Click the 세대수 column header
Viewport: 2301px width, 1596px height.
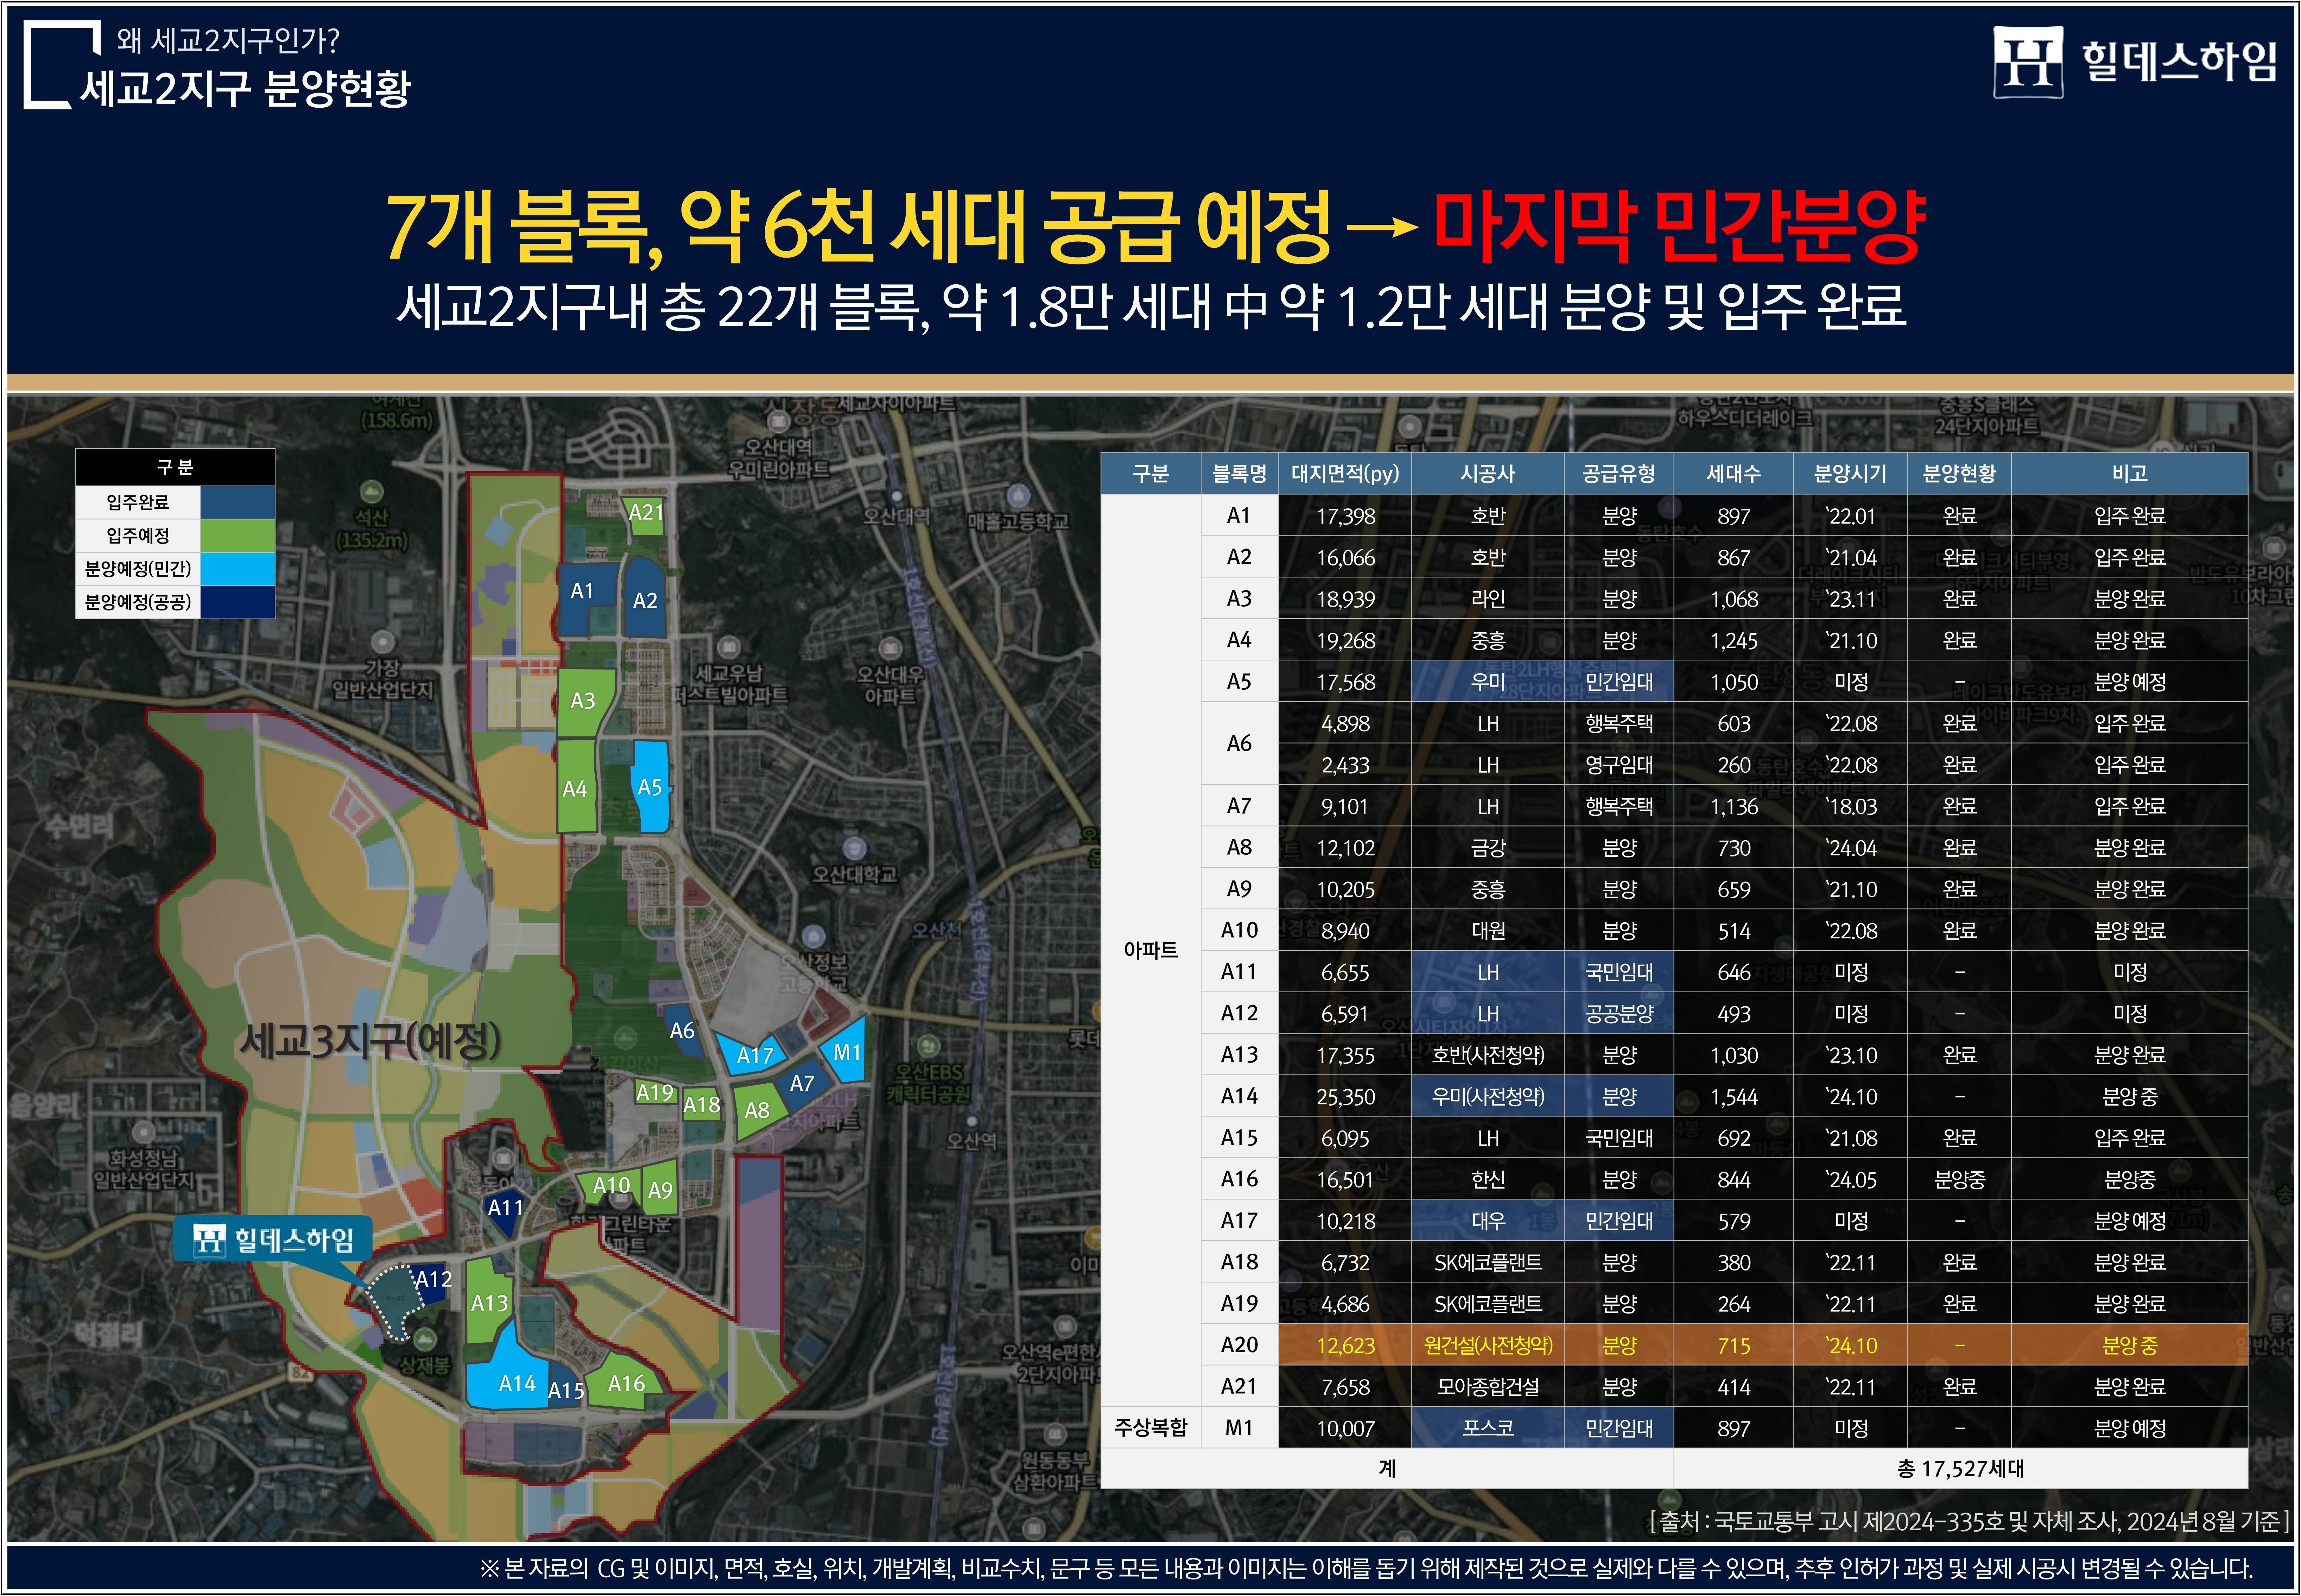(x=1733, y=473)
